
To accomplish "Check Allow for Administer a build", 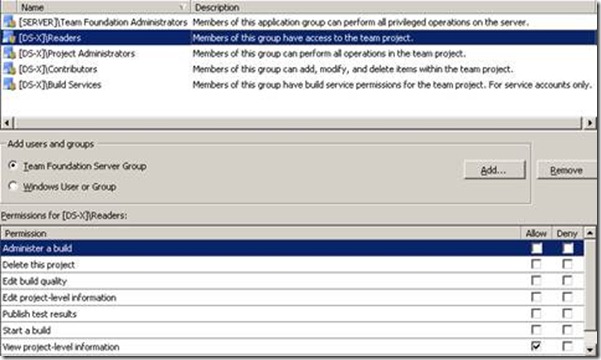I will click(536, 248).
